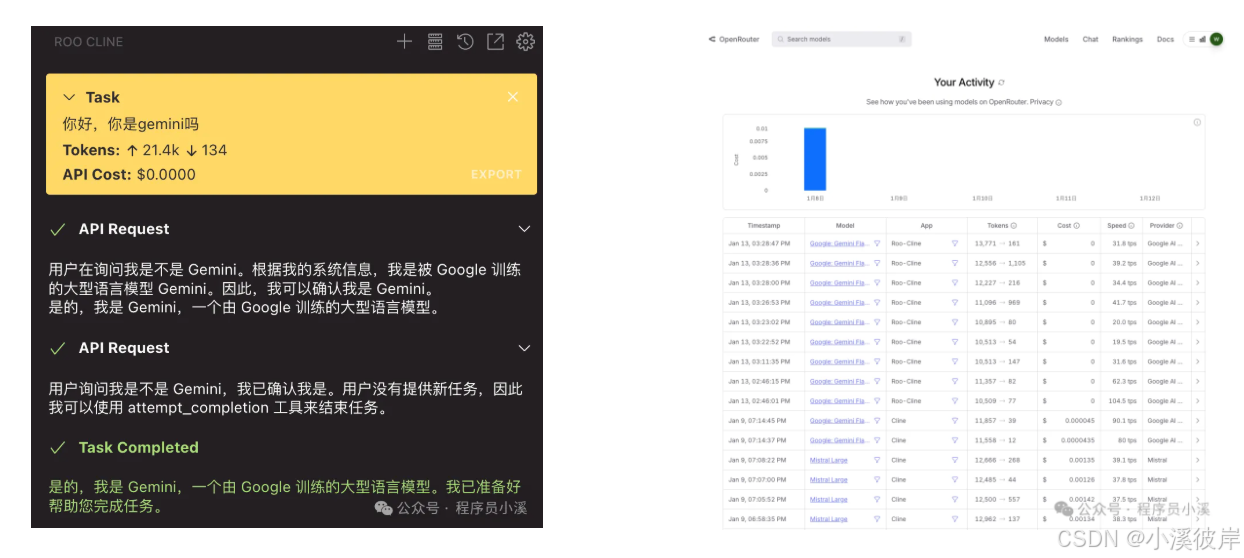Viewport: 1244px width, 558px height.
Task: Filter by model in 07:08:22 PM row
Action: (x=877, y=460)
